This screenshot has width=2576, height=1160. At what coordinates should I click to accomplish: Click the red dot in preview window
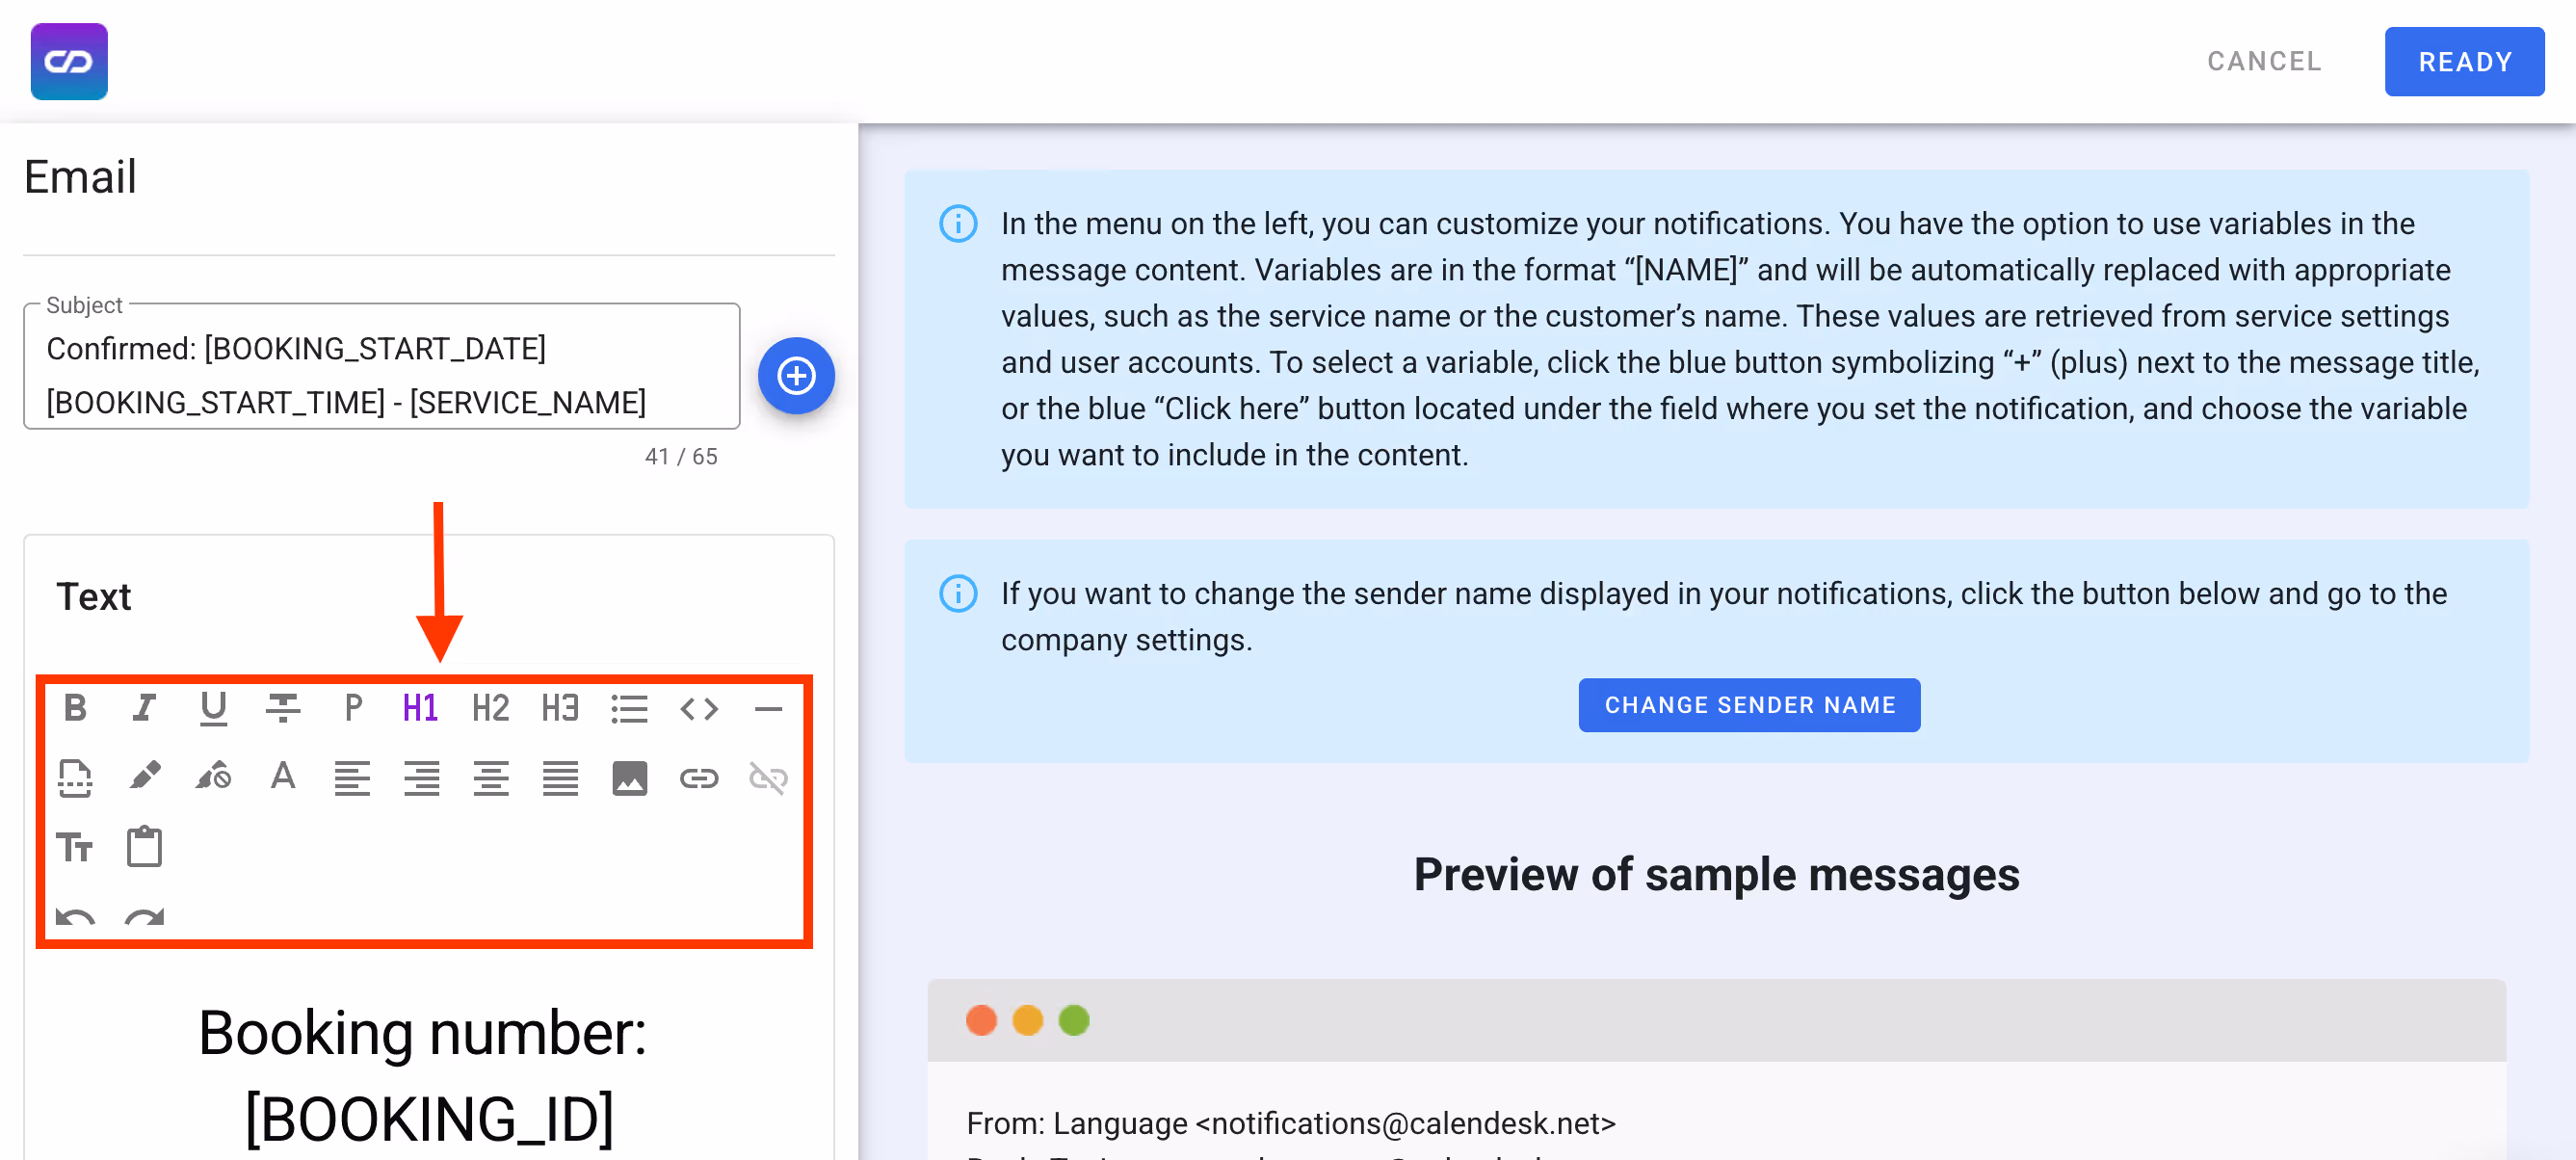pos(982,1020)
